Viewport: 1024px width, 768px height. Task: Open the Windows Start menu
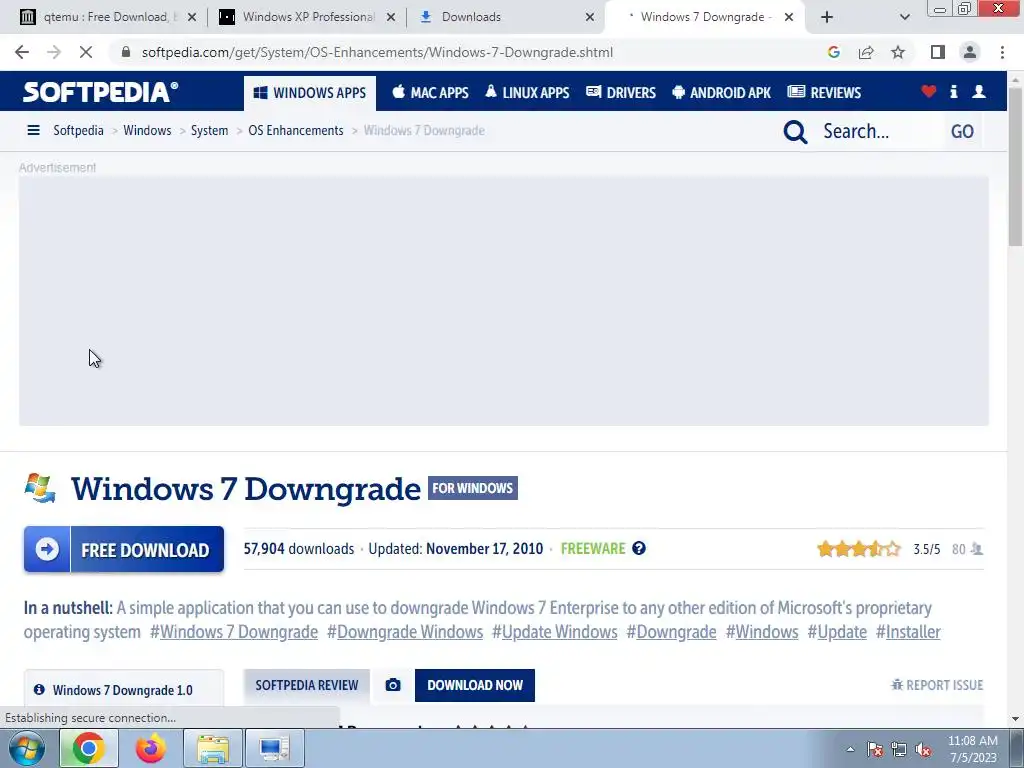coord(27,748)
